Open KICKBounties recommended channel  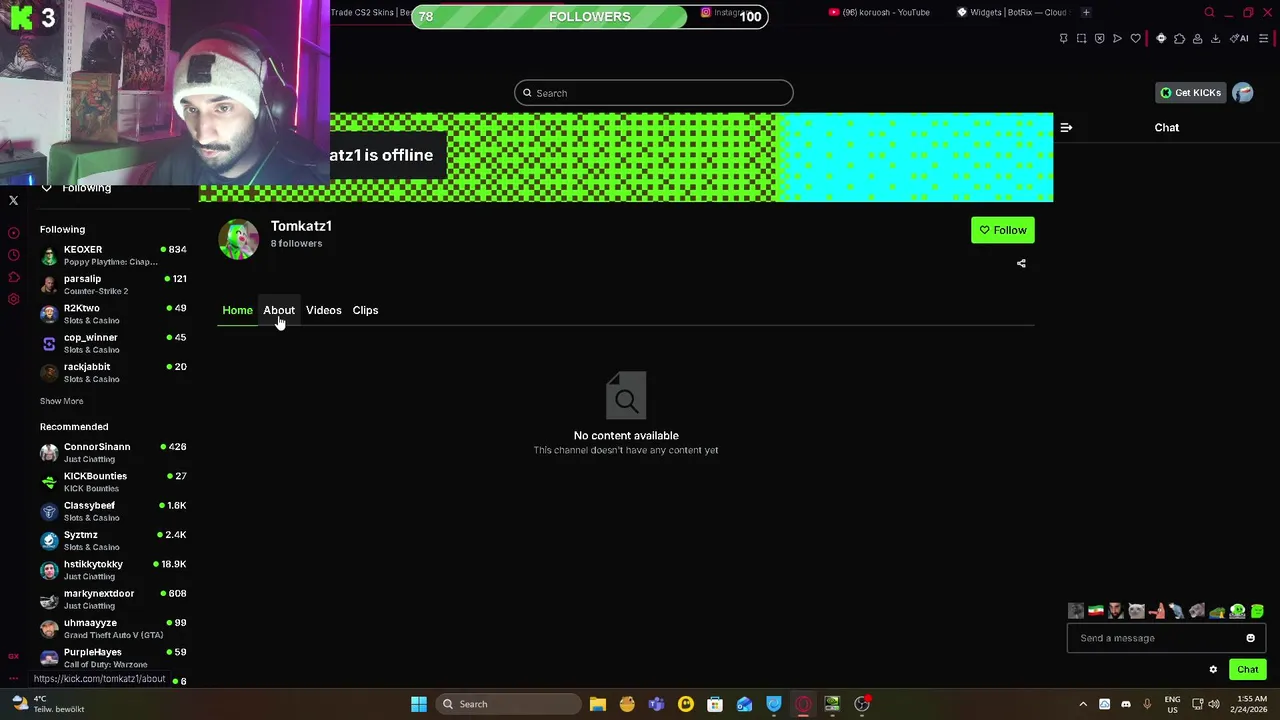[113, 481]
